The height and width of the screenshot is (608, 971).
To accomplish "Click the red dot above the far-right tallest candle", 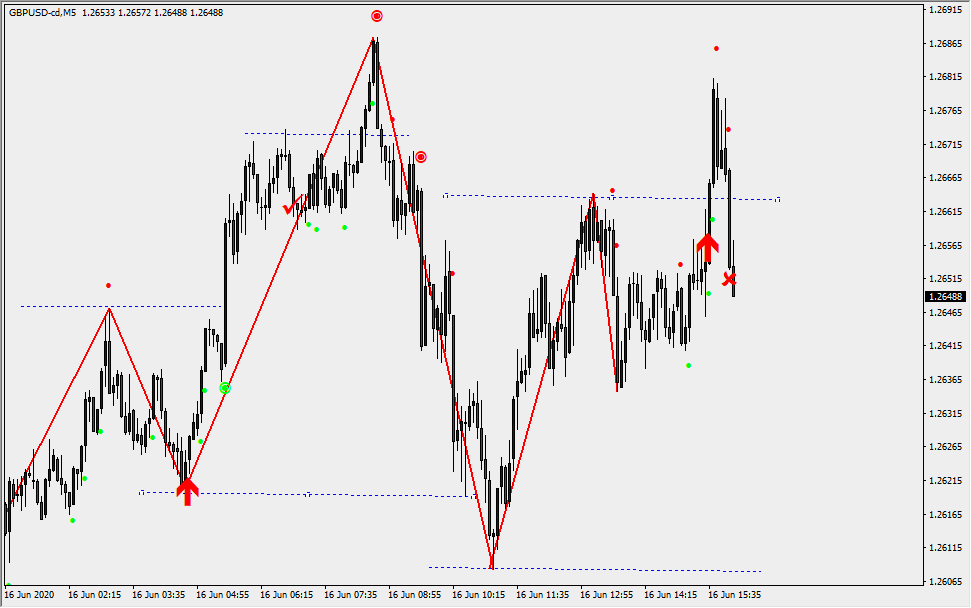I will coord(716,48).
